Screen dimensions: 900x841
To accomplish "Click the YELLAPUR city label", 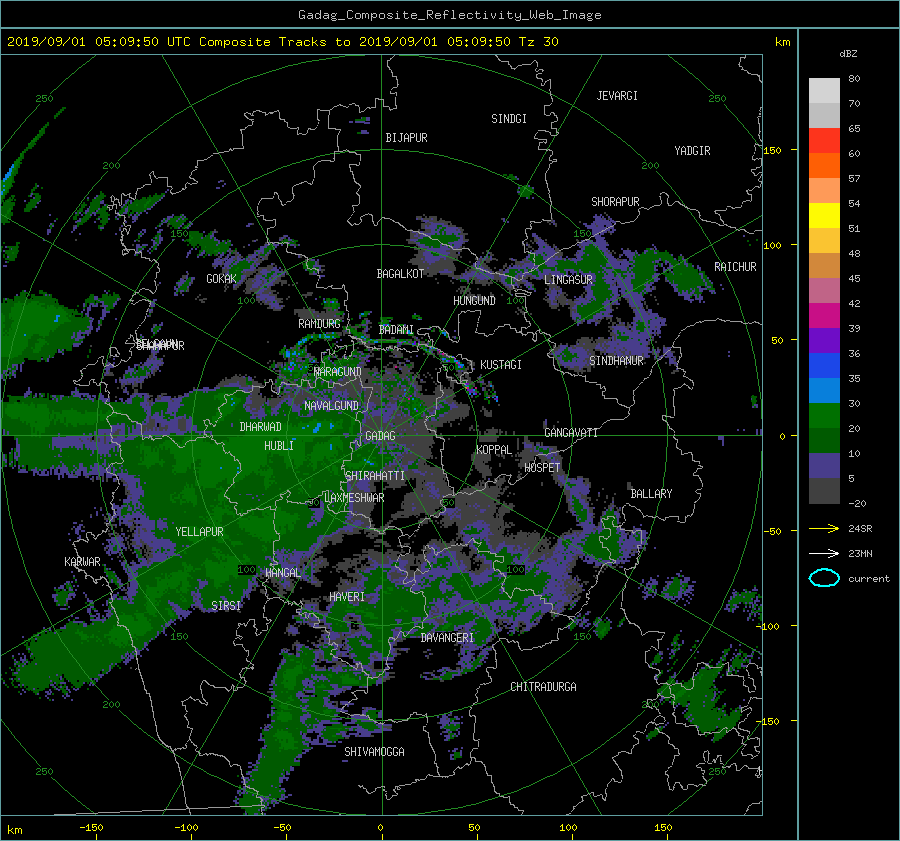I will pos(199,532).
